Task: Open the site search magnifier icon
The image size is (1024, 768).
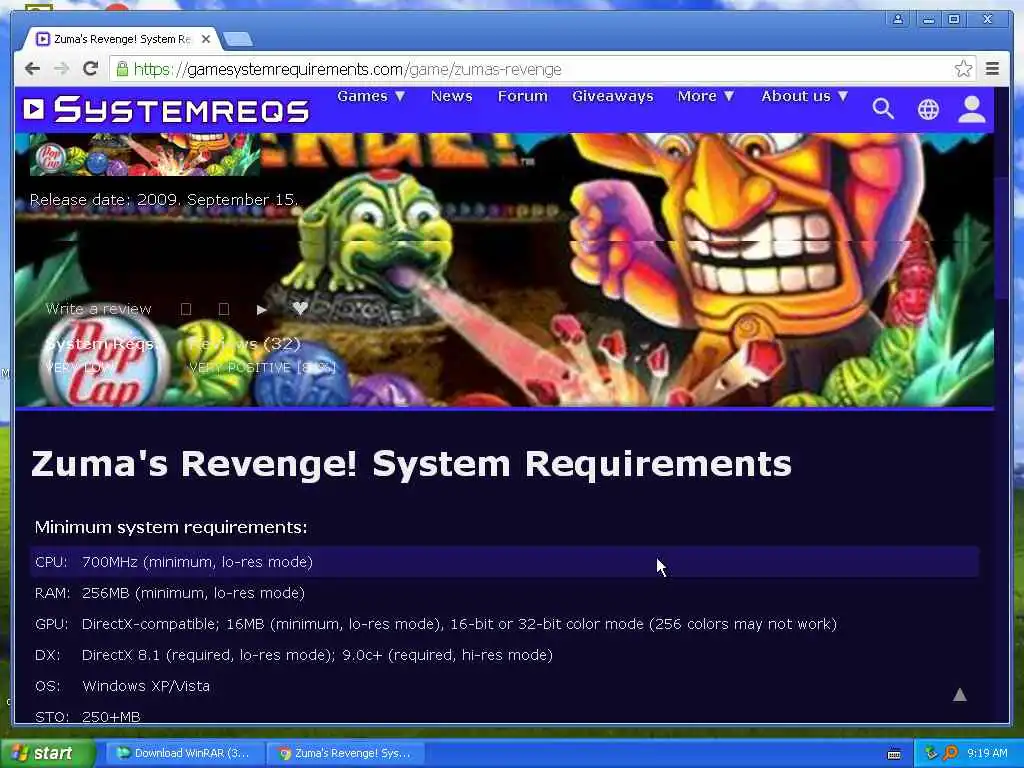Action: click(x=883, y=108)
